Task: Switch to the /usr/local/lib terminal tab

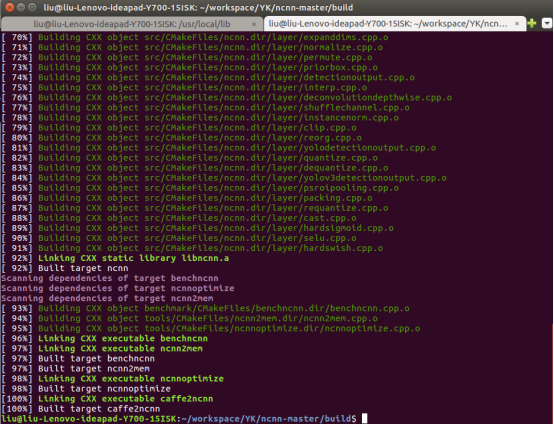Action: pyautogui.click(x=131, y=24)
